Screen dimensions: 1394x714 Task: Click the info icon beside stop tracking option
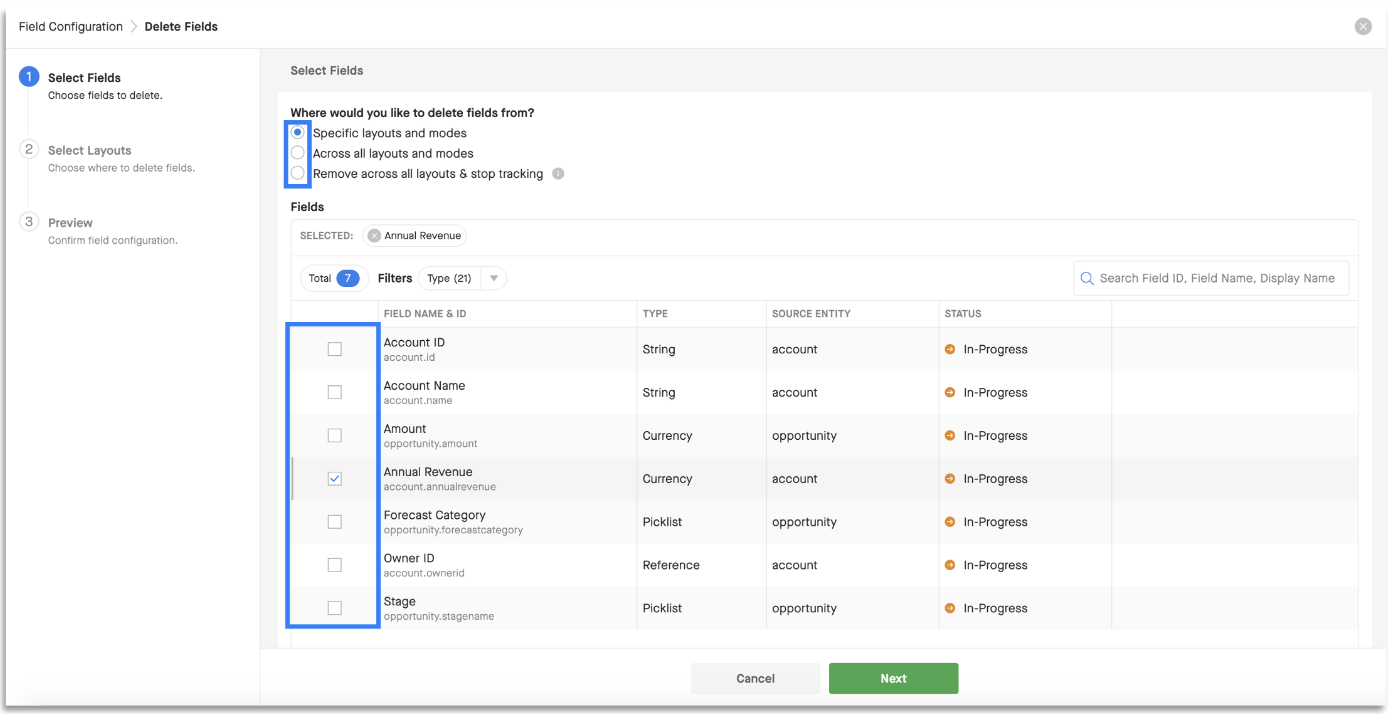[558, 174]
